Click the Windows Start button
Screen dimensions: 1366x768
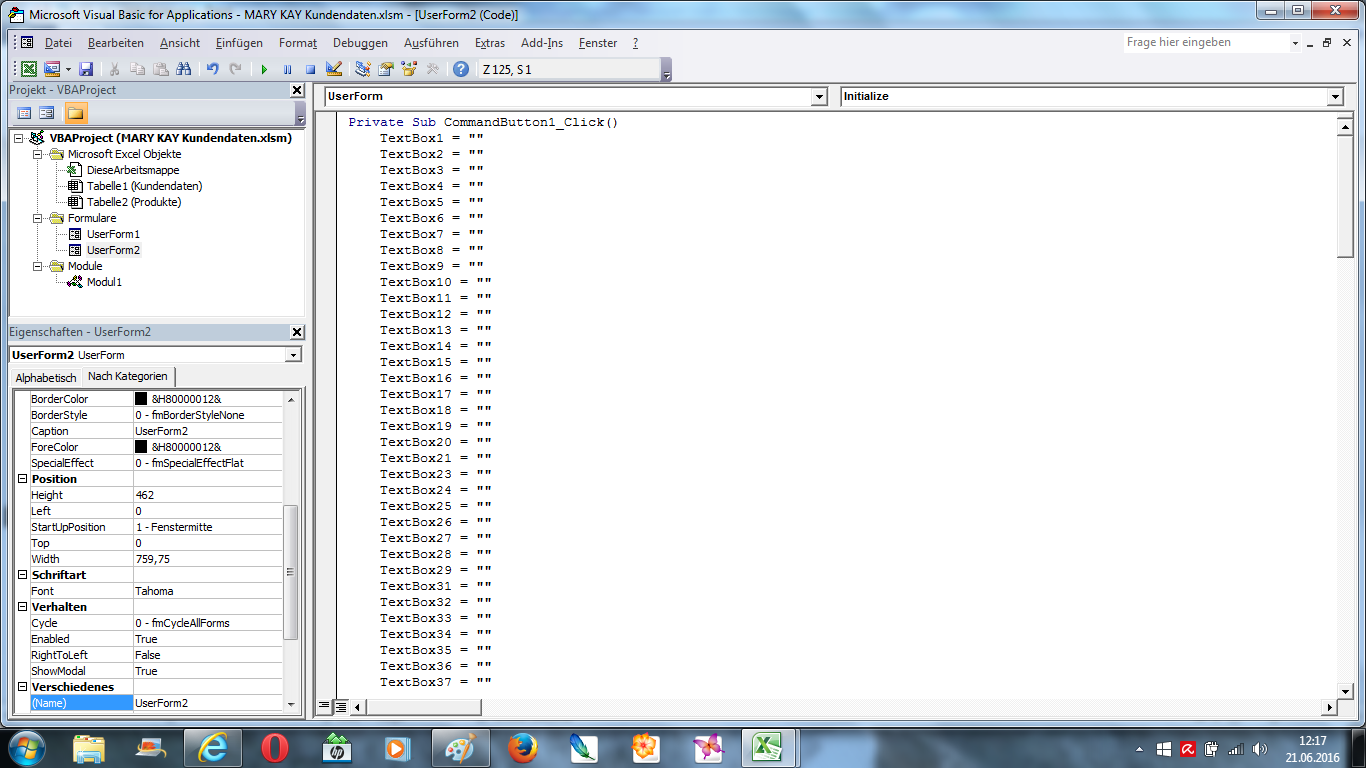[27, 748]
